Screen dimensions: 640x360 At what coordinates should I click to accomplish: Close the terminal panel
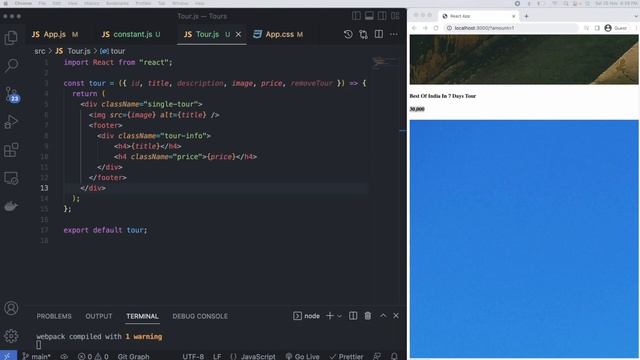tap(396, 316)
